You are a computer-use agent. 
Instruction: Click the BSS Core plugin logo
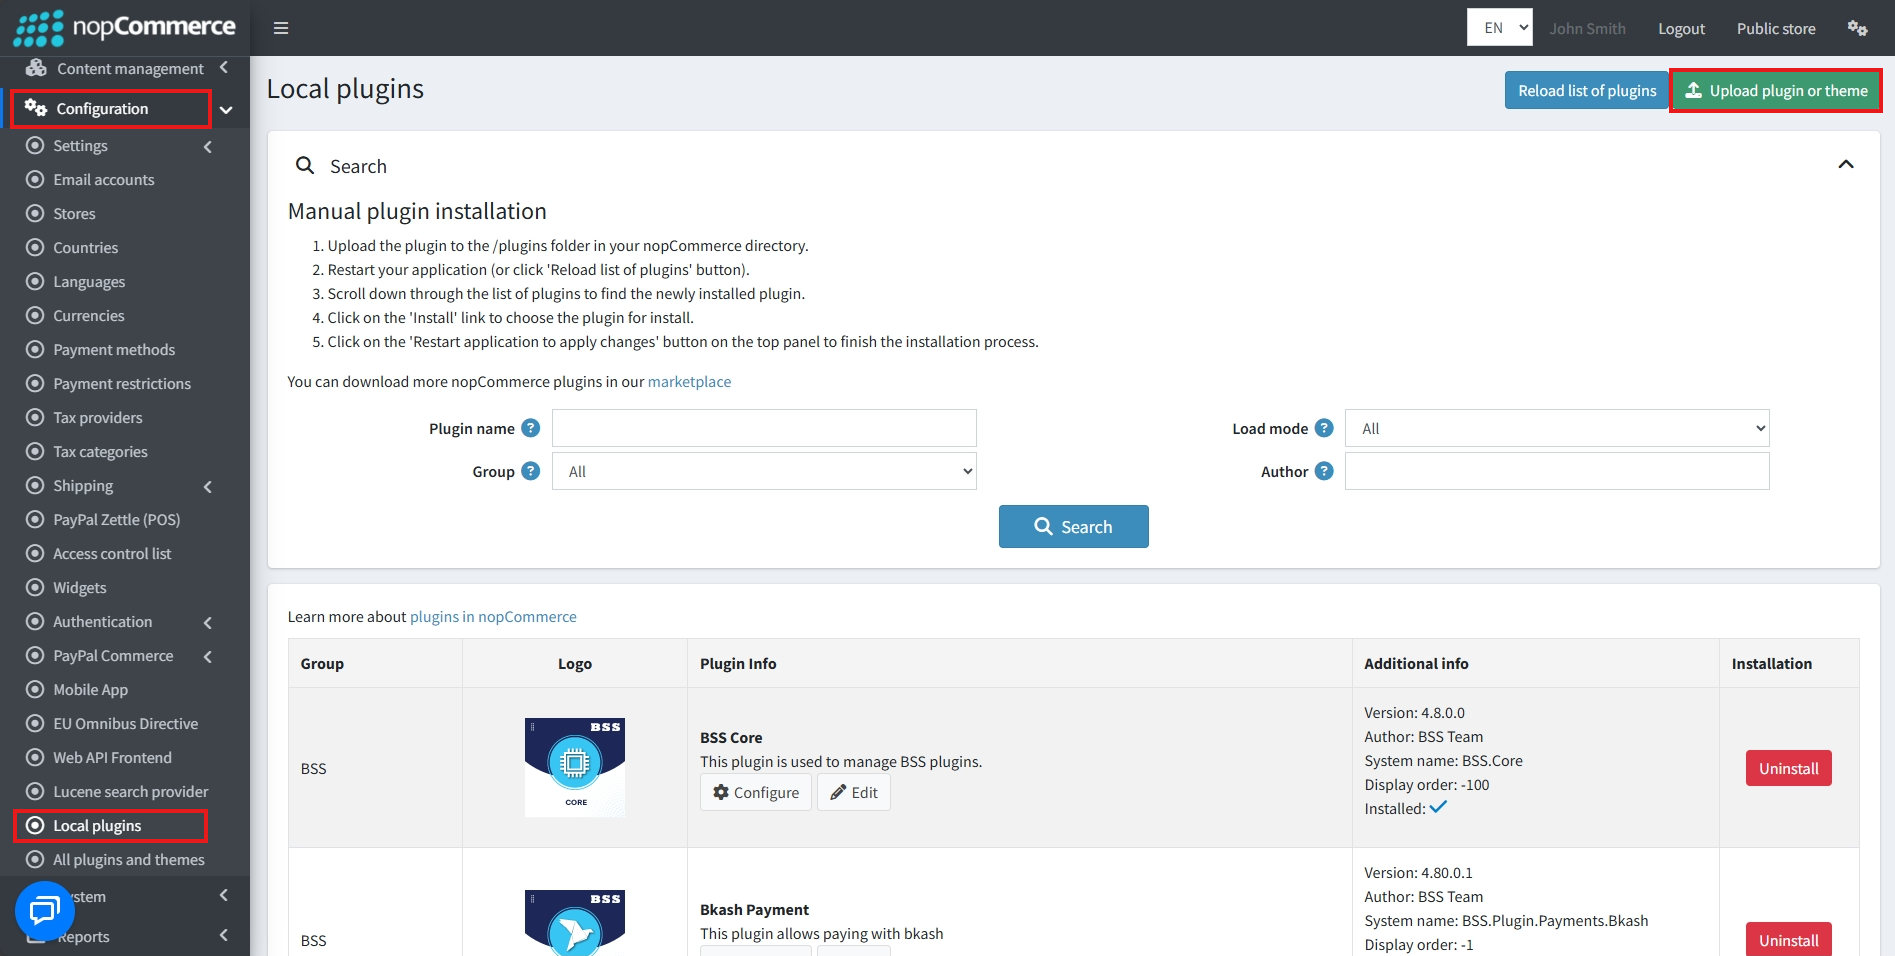575,767
